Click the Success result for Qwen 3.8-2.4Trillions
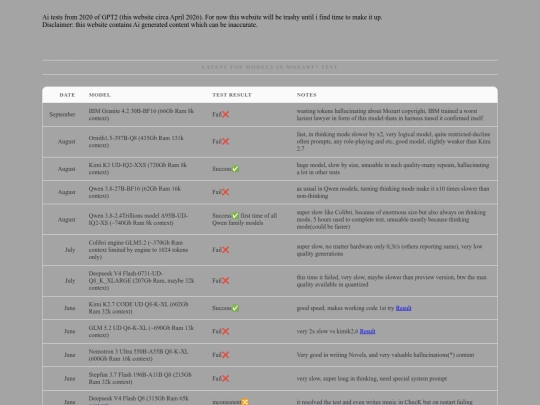Screen dimensions: 540x405 pos(245,219)
